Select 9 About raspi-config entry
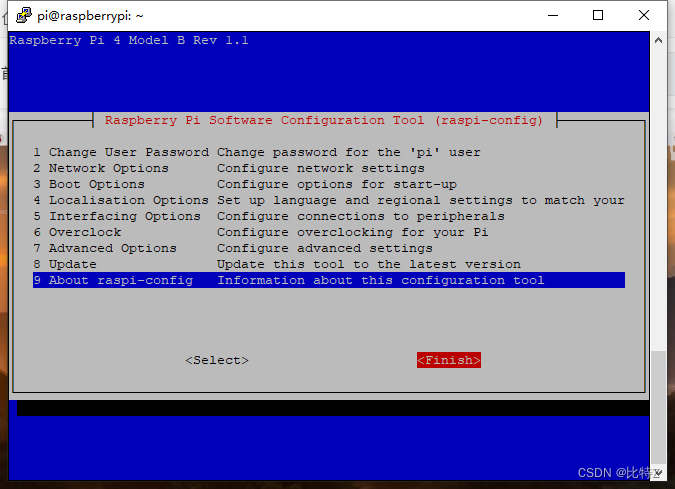The width and height of the screenshot is (675, 489). (x=329, y=280)
